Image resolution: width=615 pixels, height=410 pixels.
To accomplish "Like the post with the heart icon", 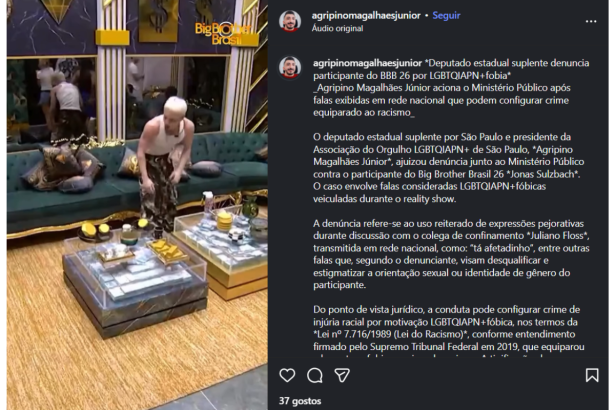I will pos(287,375).
